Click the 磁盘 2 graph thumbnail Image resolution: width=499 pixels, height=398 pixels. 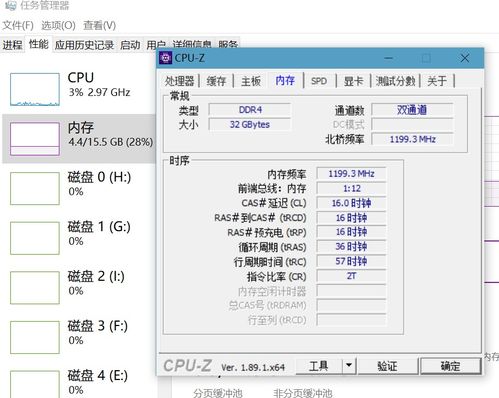(x=35, y=288)
